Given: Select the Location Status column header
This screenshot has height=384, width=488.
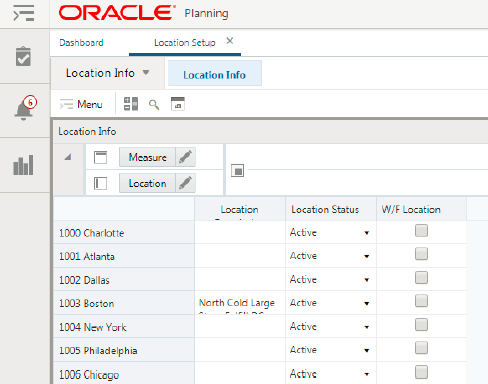Looking at the screenshot, I should pos(331,209).
